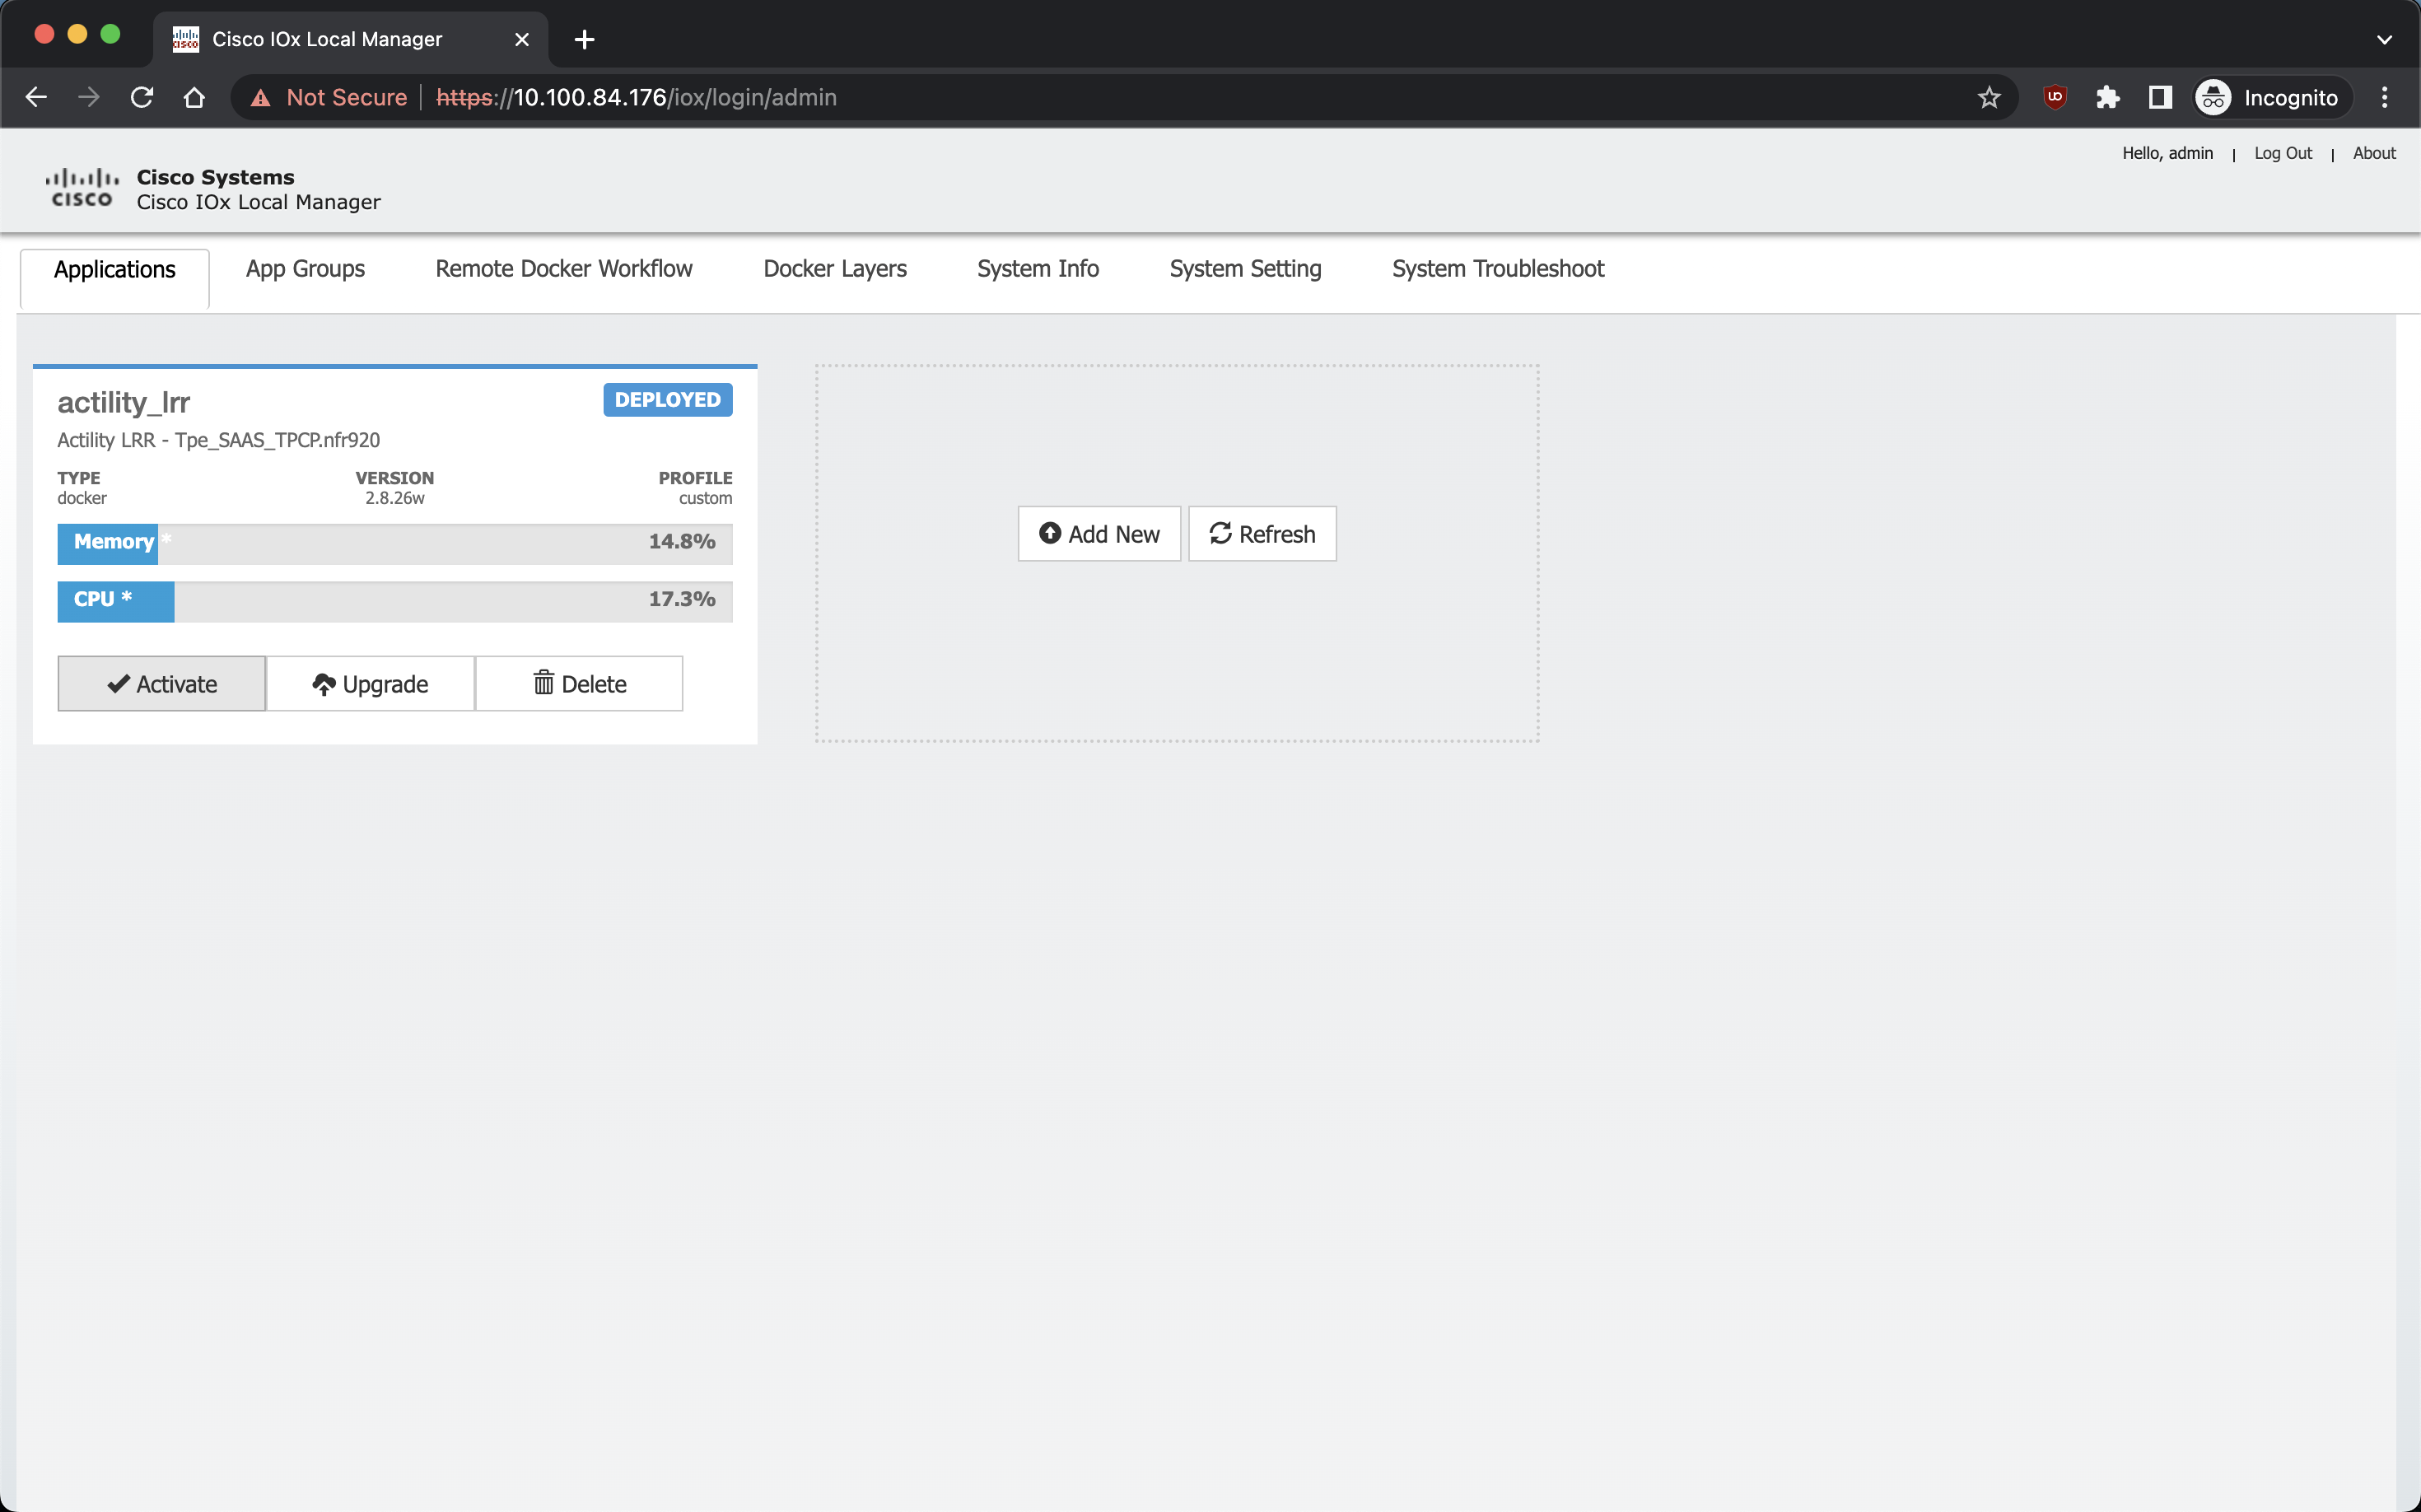Open the Chrome three-dot menu
This screenshot has height=1512, width=2421.
pos(2384,97)
